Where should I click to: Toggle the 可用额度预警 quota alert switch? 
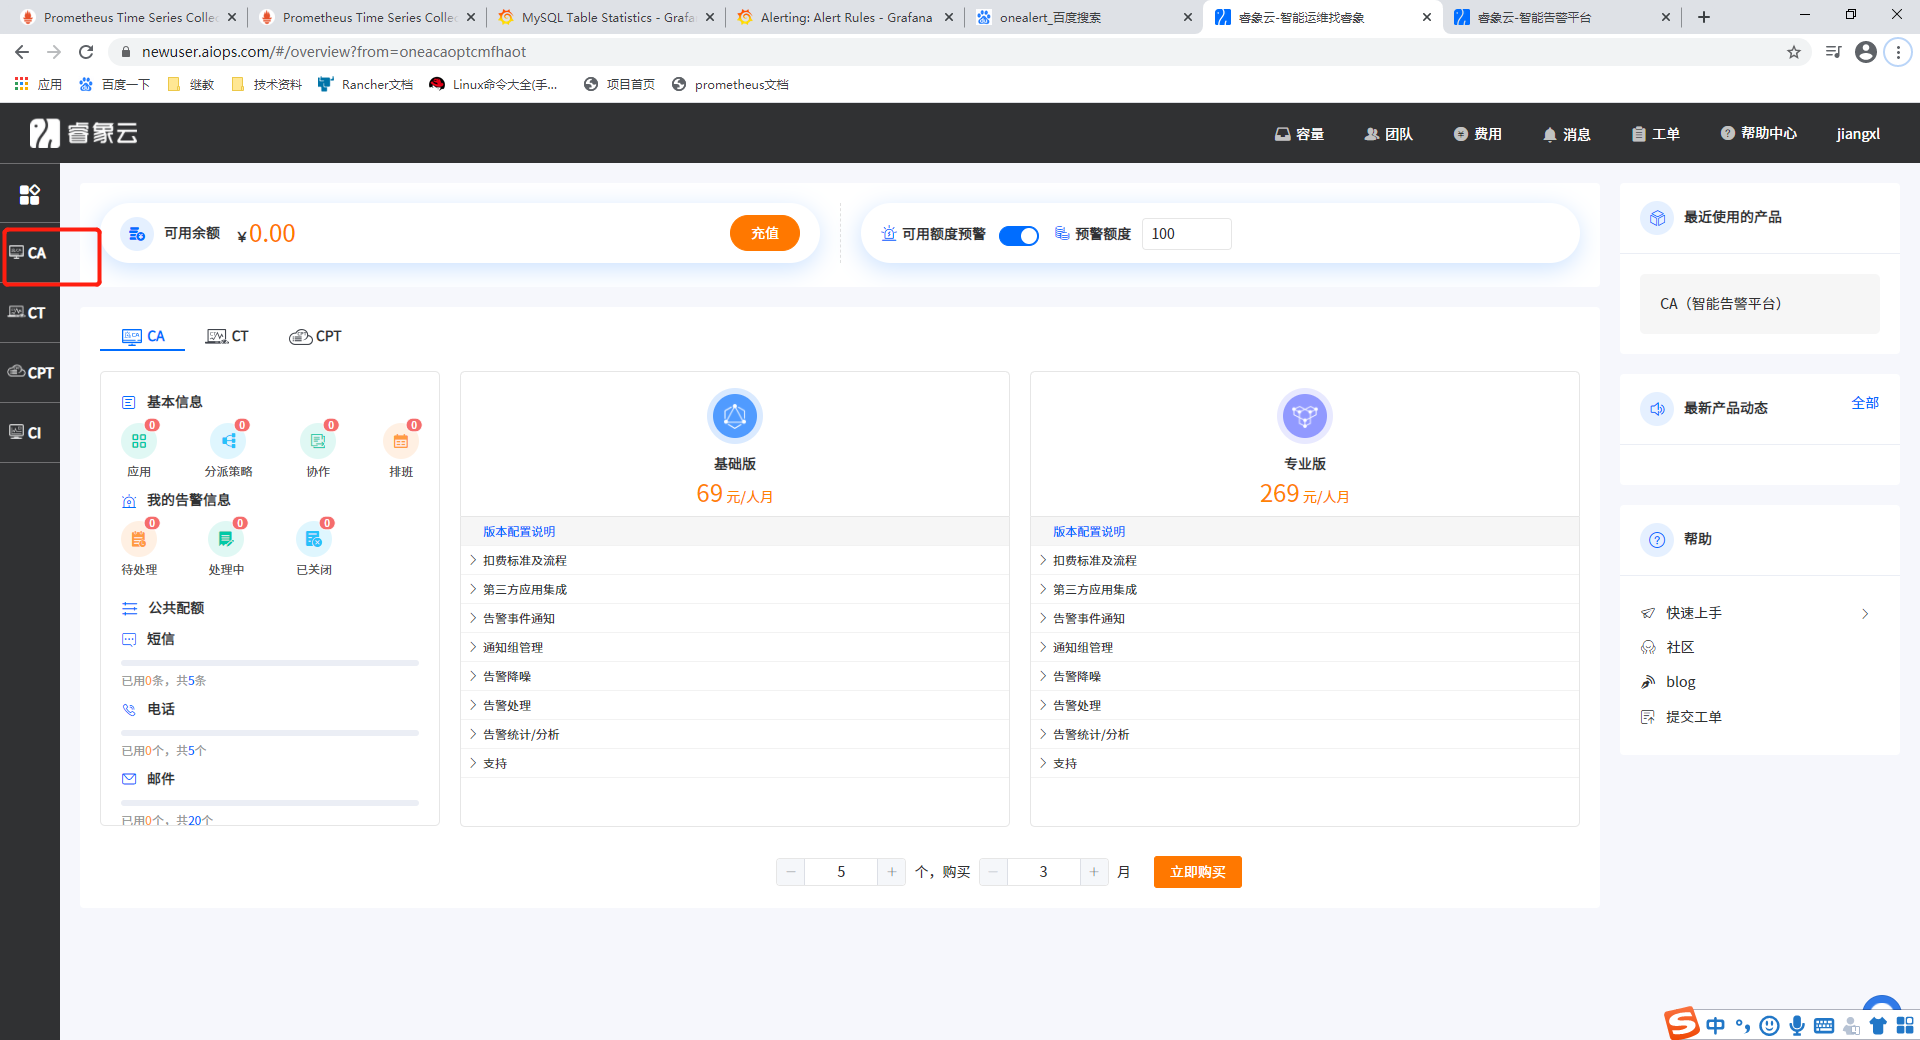click(x=1019, y=235)
